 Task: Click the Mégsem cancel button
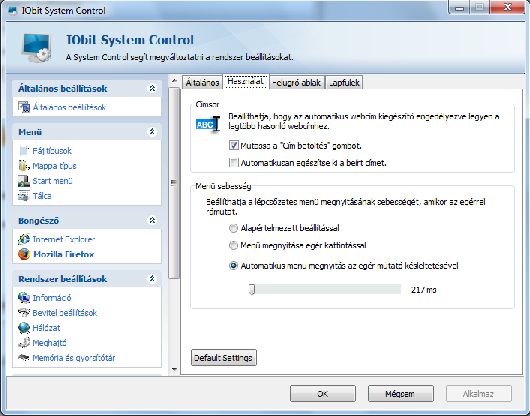[401, 394]
